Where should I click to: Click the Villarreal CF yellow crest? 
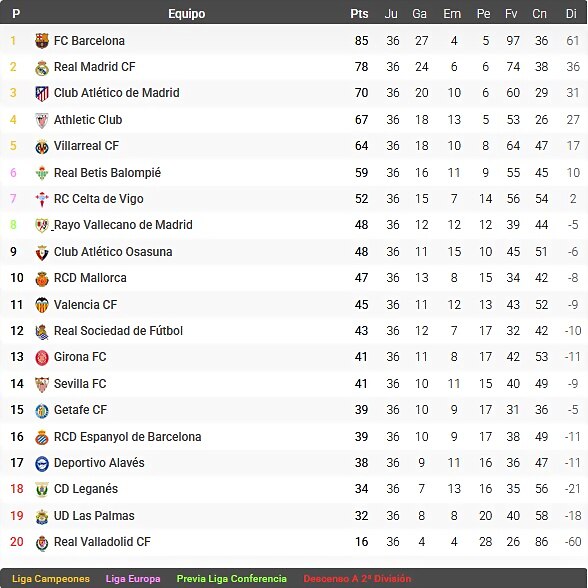click(42, 147)
